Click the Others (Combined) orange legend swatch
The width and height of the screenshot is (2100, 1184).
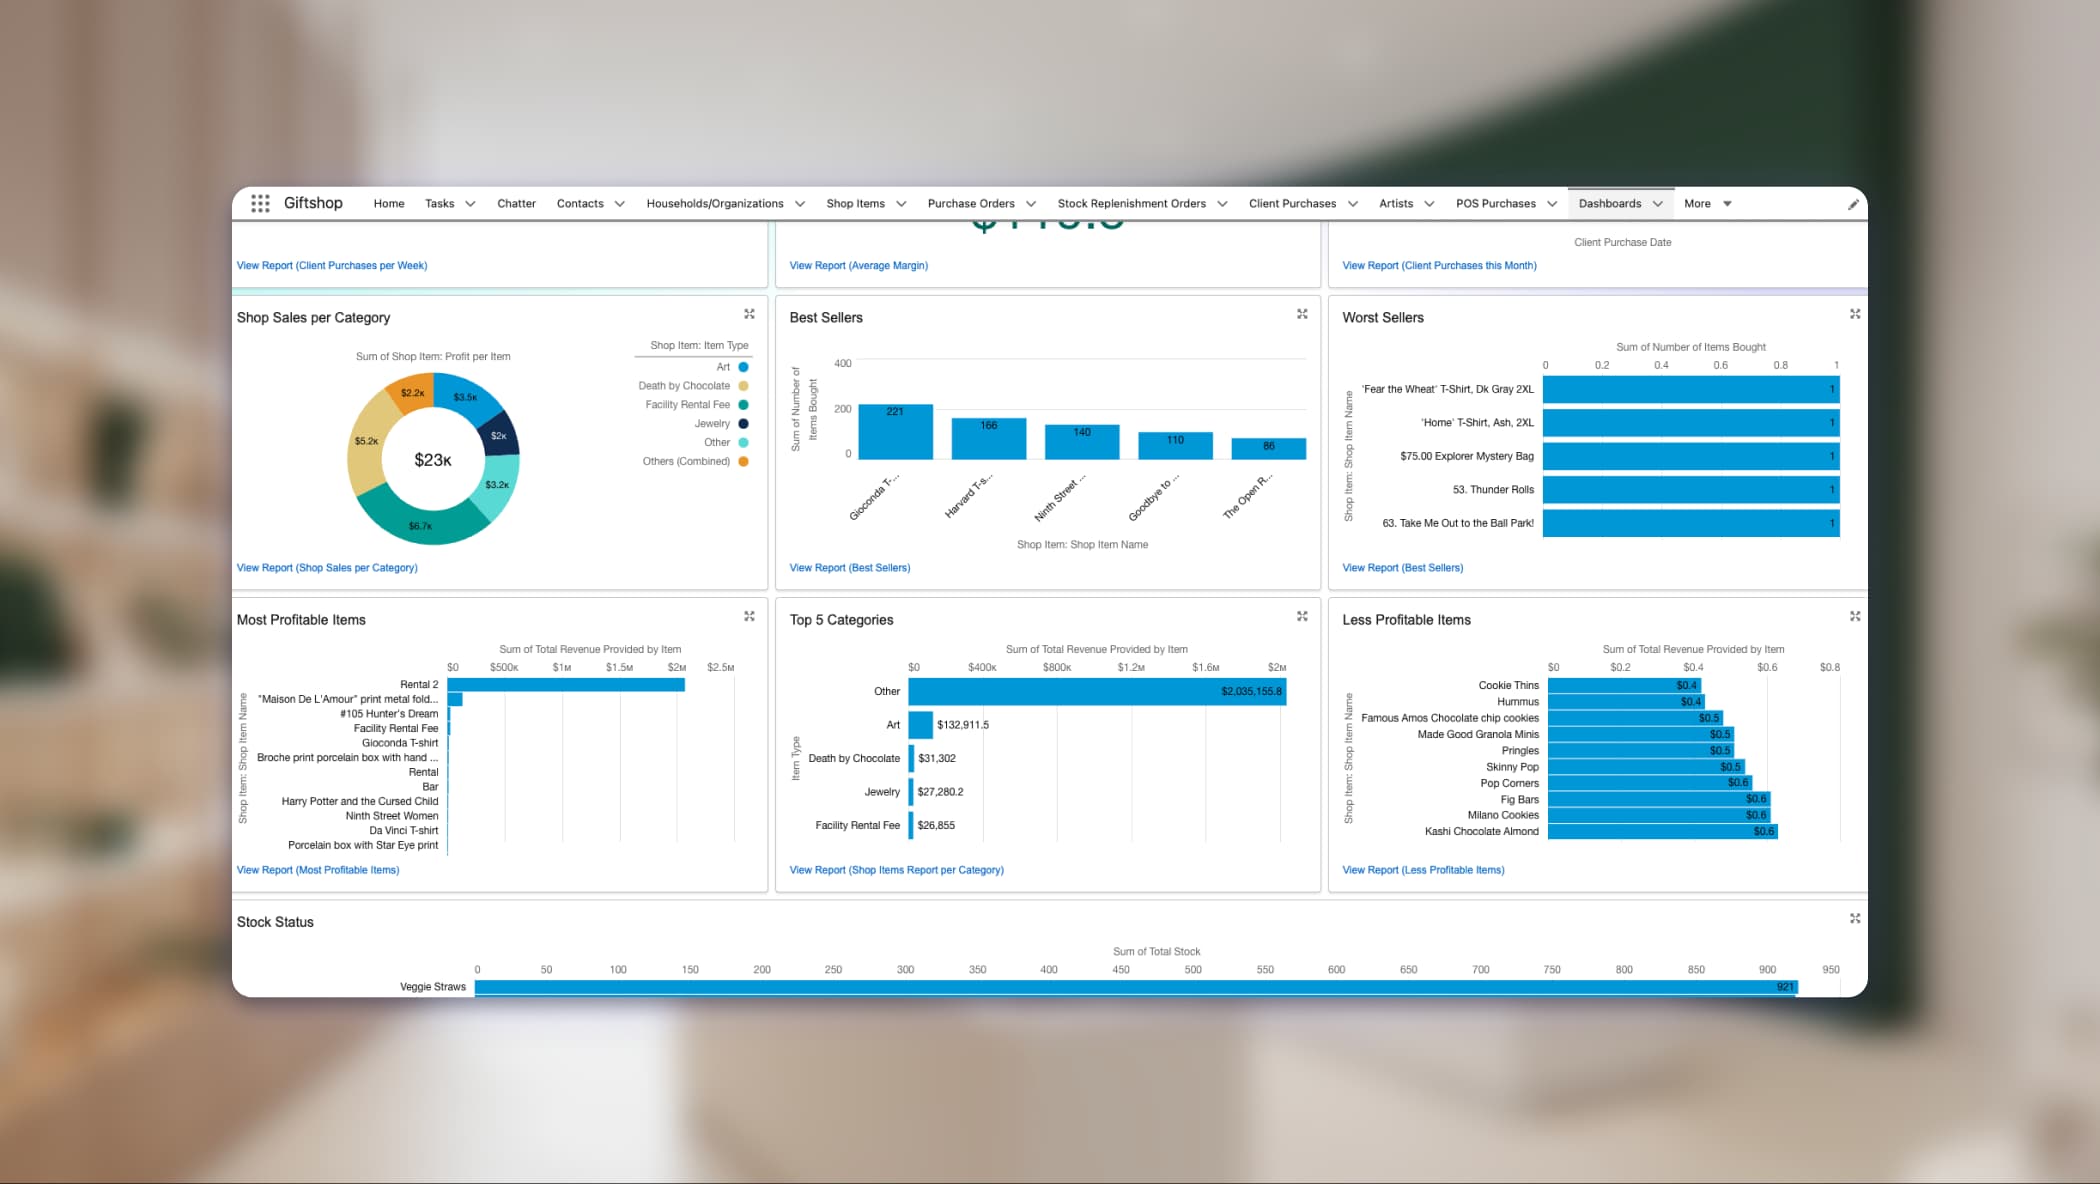741,461
